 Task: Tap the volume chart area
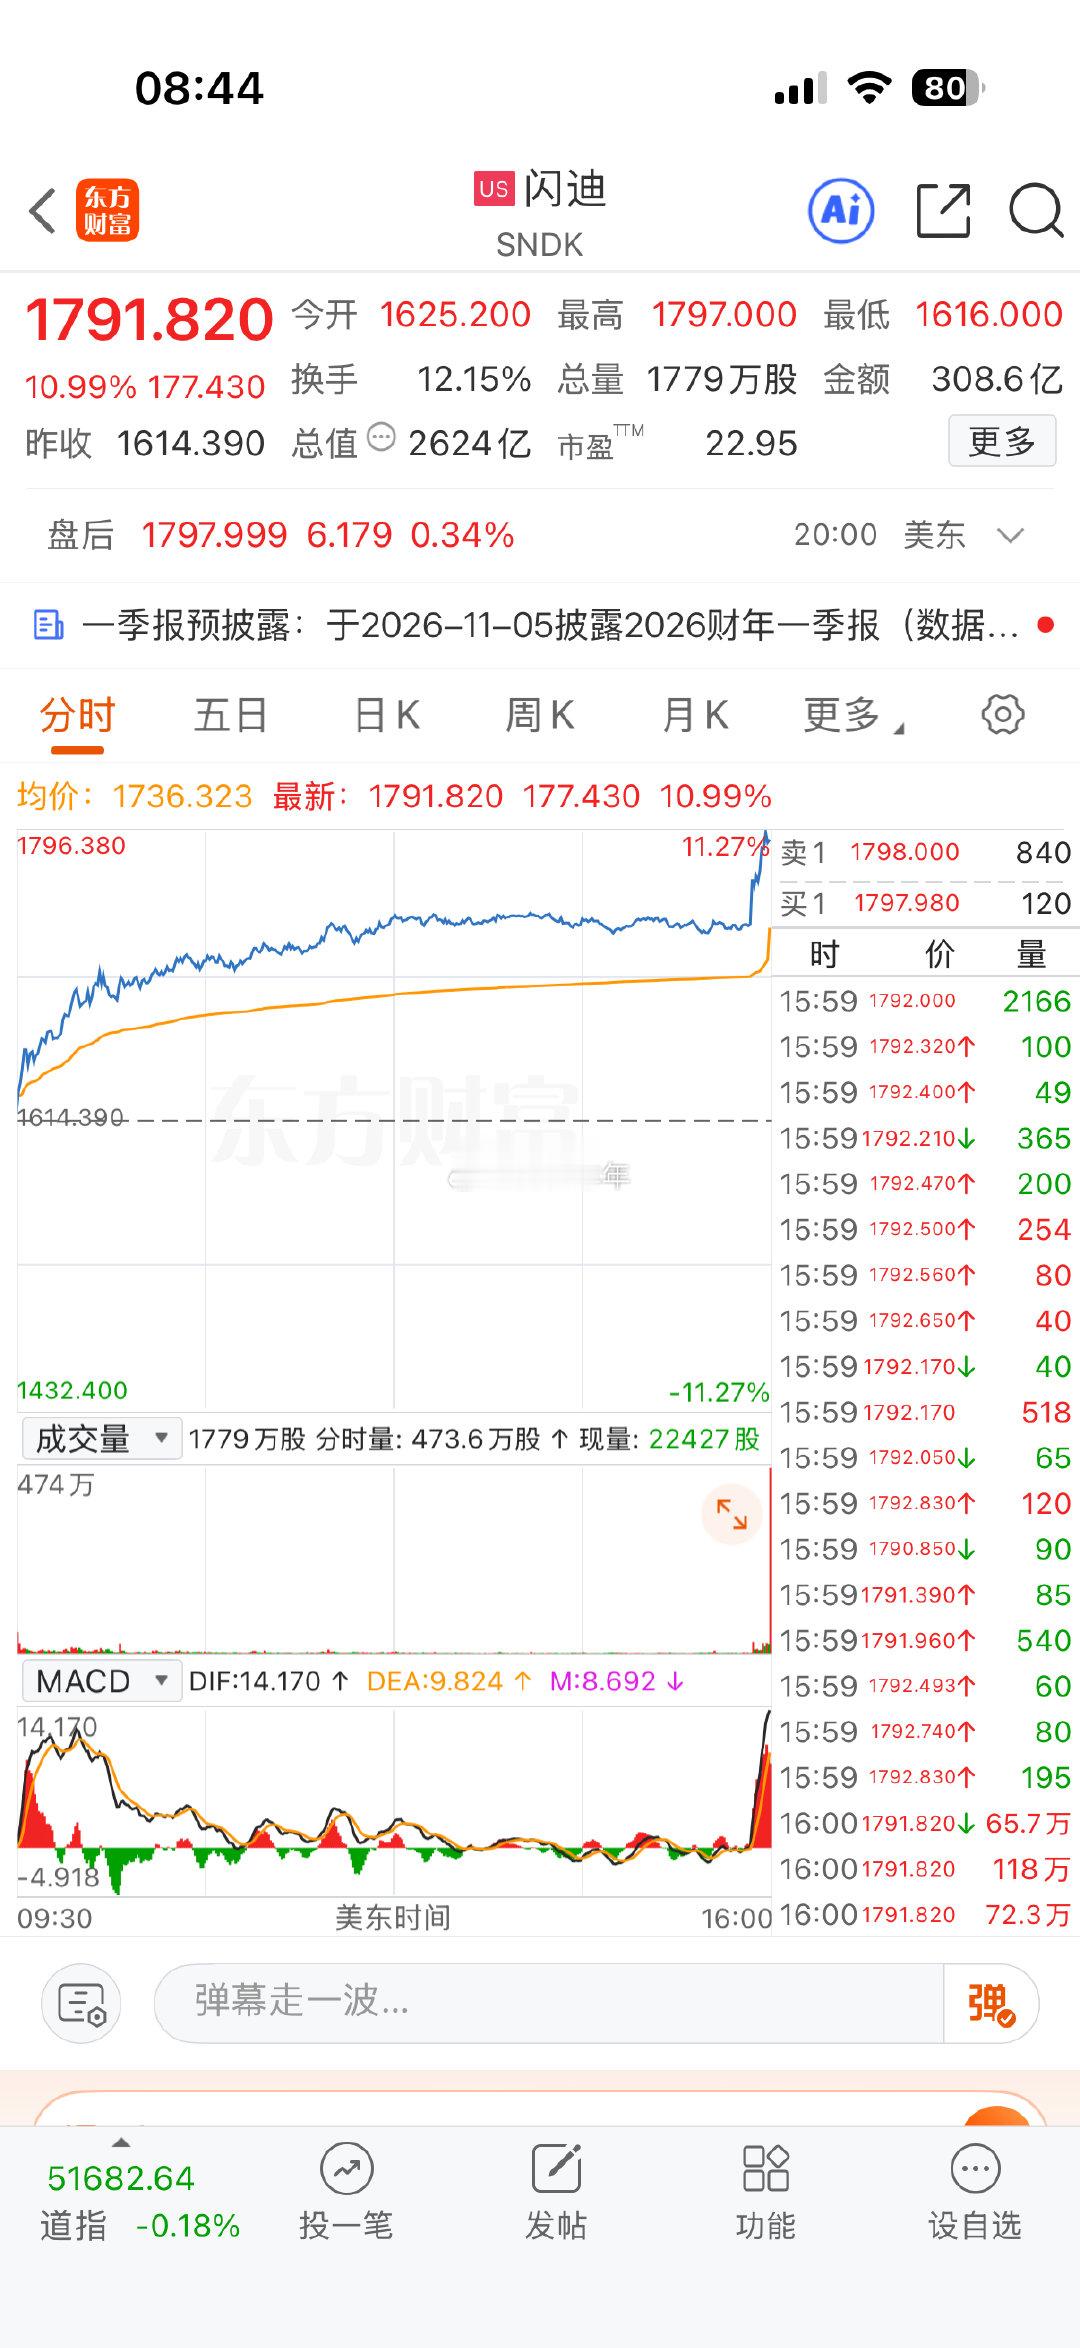tap(394, 1560)
